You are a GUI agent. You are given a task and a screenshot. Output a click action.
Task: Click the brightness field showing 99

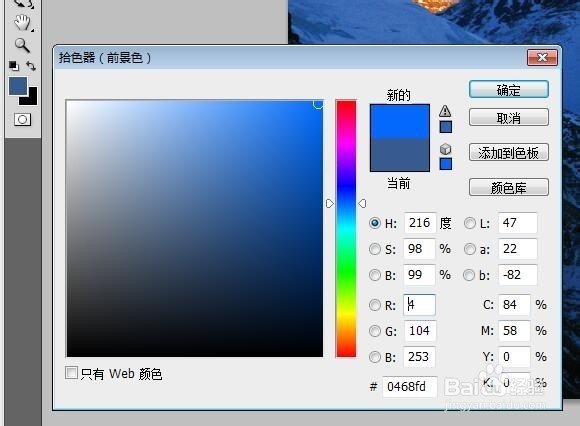coord(419,275)
